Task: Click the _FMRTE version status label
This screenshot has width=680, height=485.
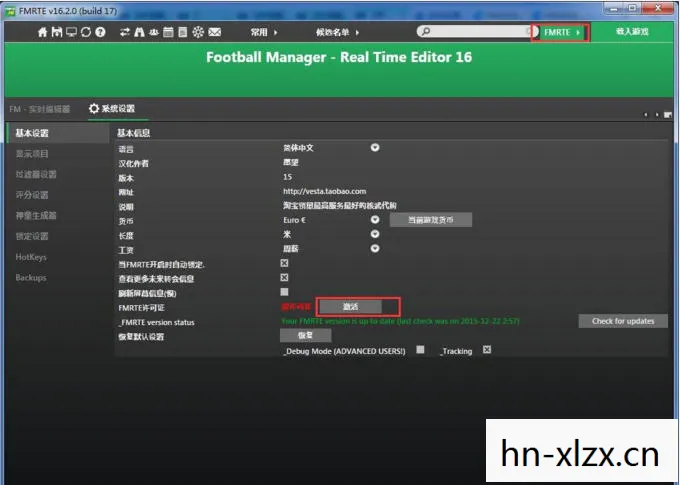Action: (156, 322)
